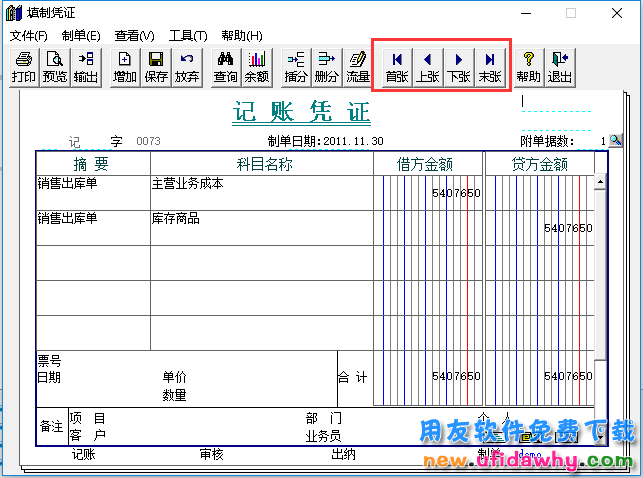Discard changes with 放弃 icon

pos(187,67)
